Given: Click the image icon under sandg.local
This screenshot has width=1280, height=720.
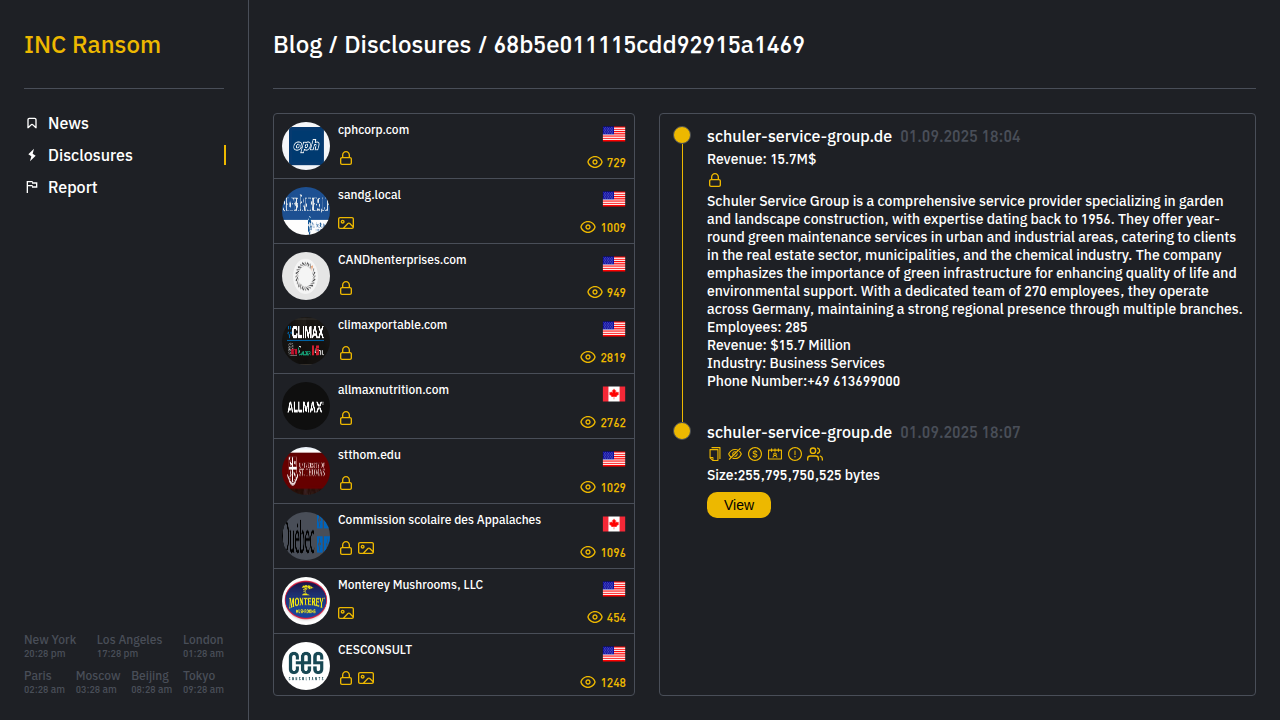Looking at the screenshot, I should [346, 223].
